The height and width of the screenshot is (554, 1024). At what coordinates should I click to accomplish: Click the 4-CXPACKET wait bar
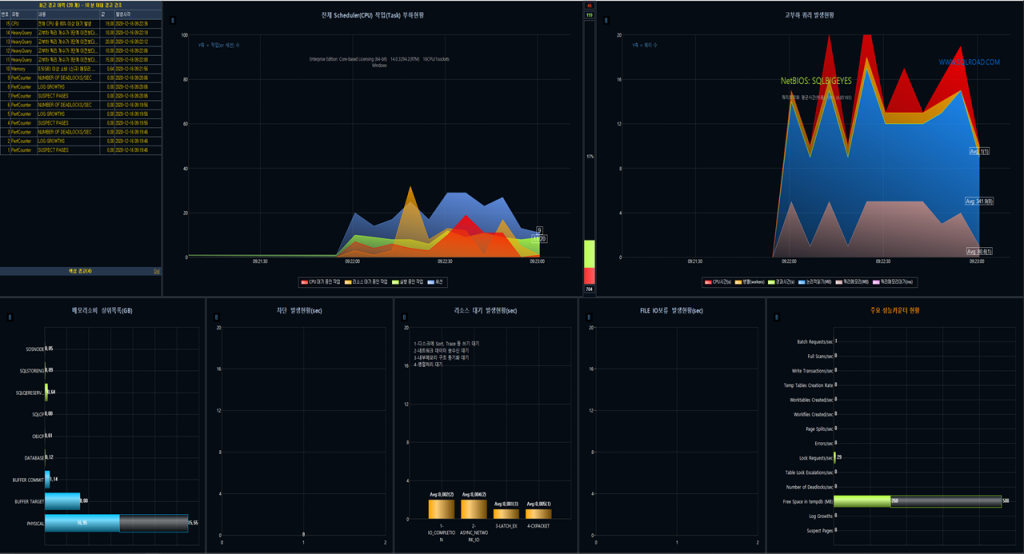click(x=539, y=513)
